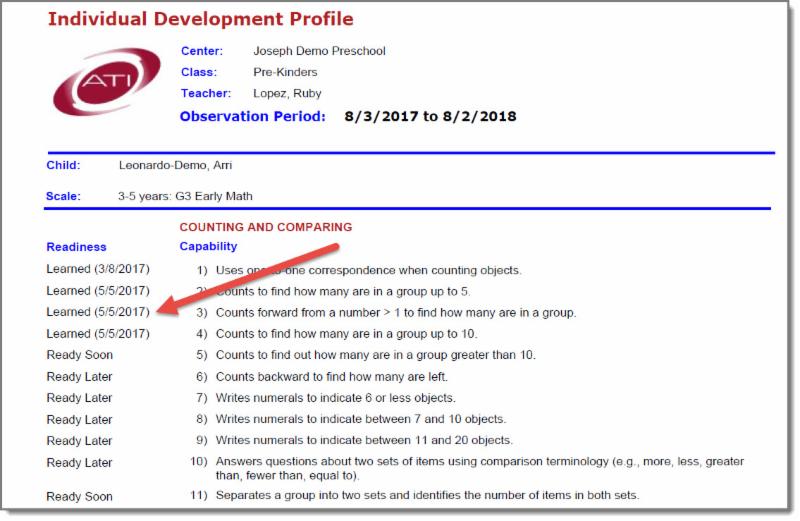
Task: Click the Observation Period label
Action: [x=253, y=116]
